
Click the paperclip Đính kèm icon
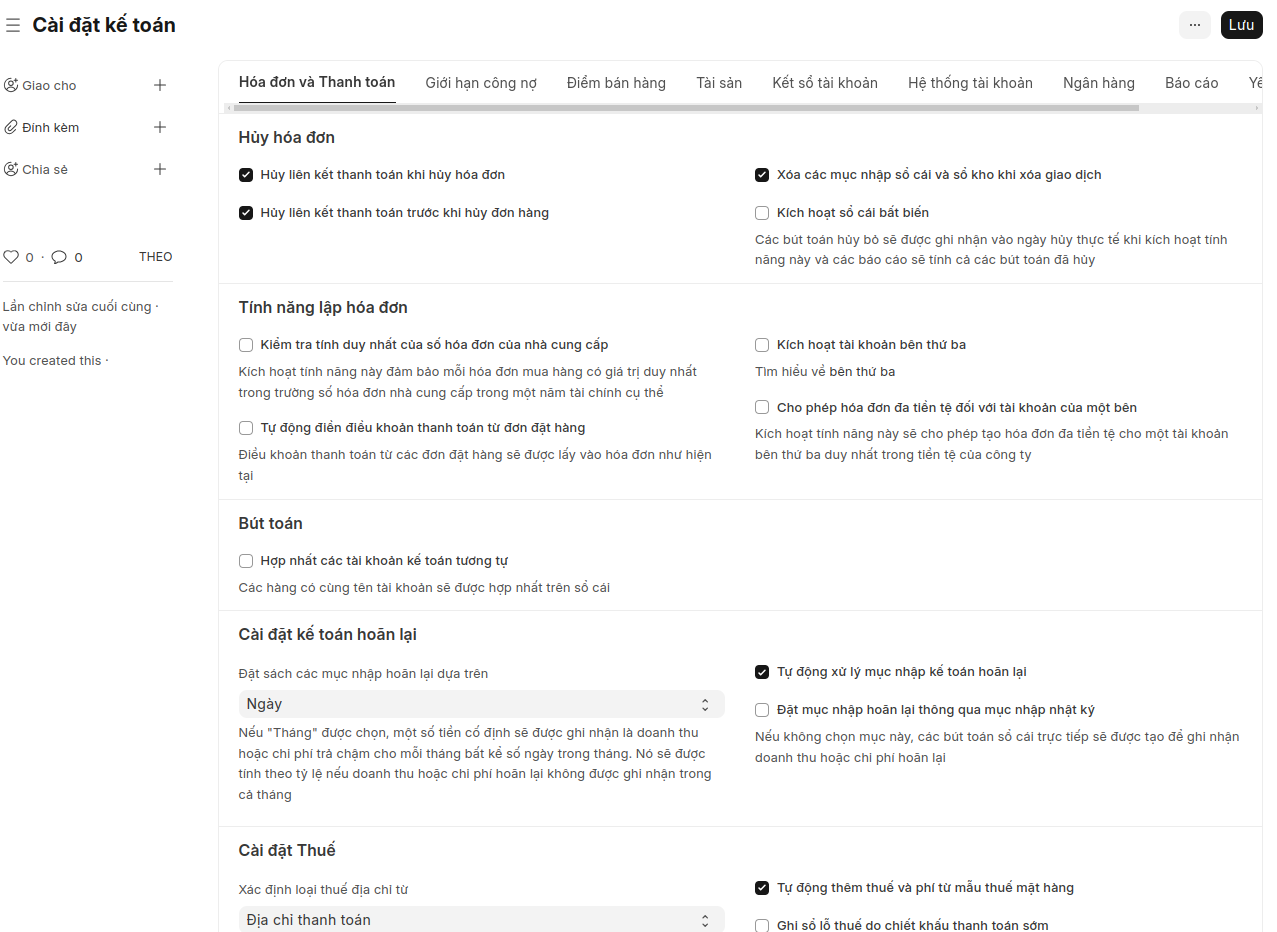[11, 127]
